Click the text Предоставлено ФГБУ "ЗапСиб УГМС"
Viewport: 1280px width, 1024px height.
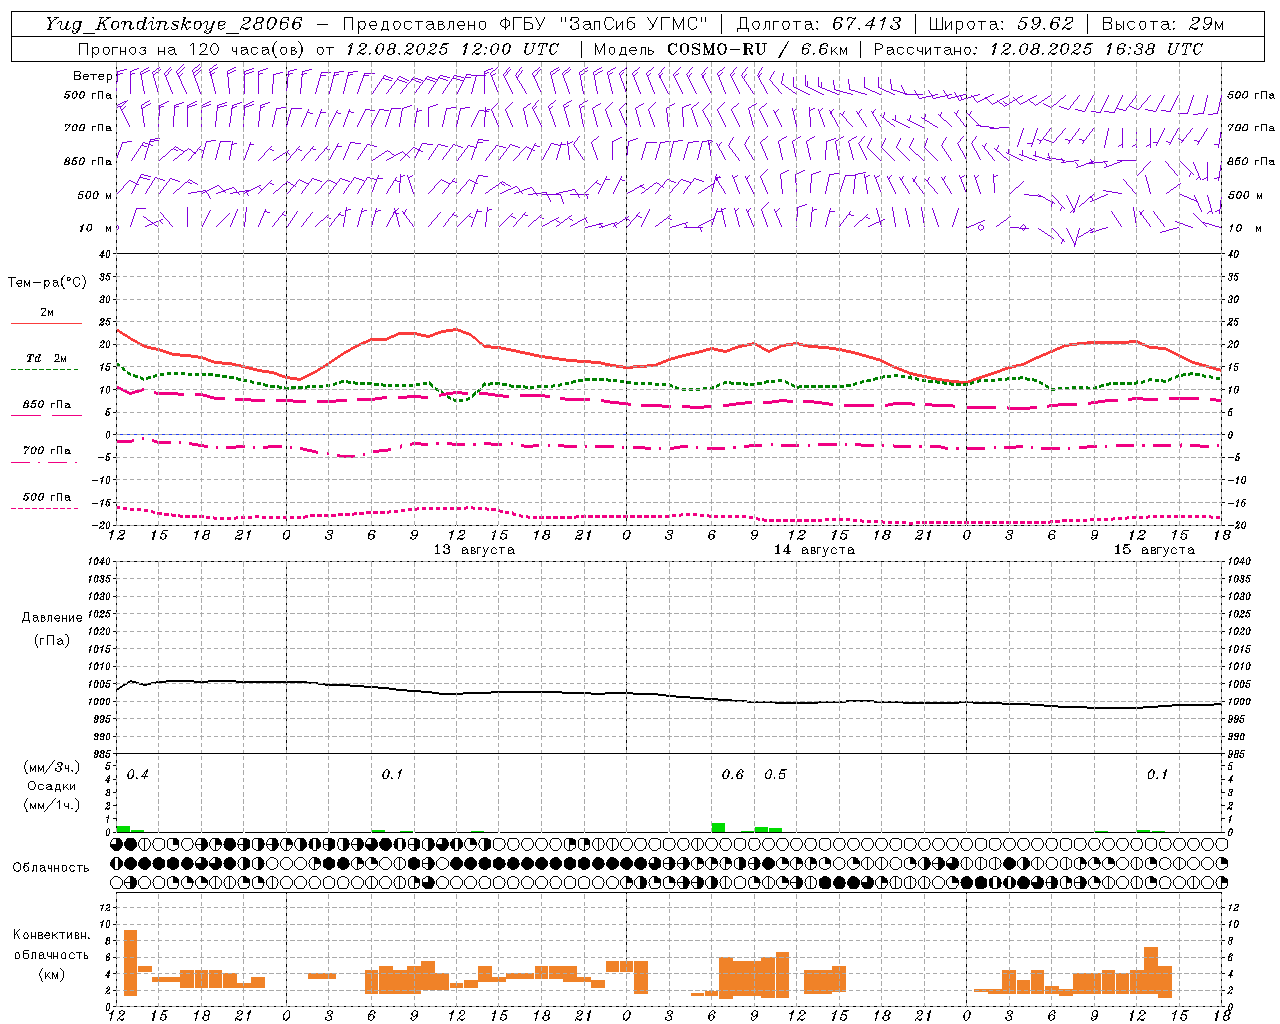coord(524,24)
